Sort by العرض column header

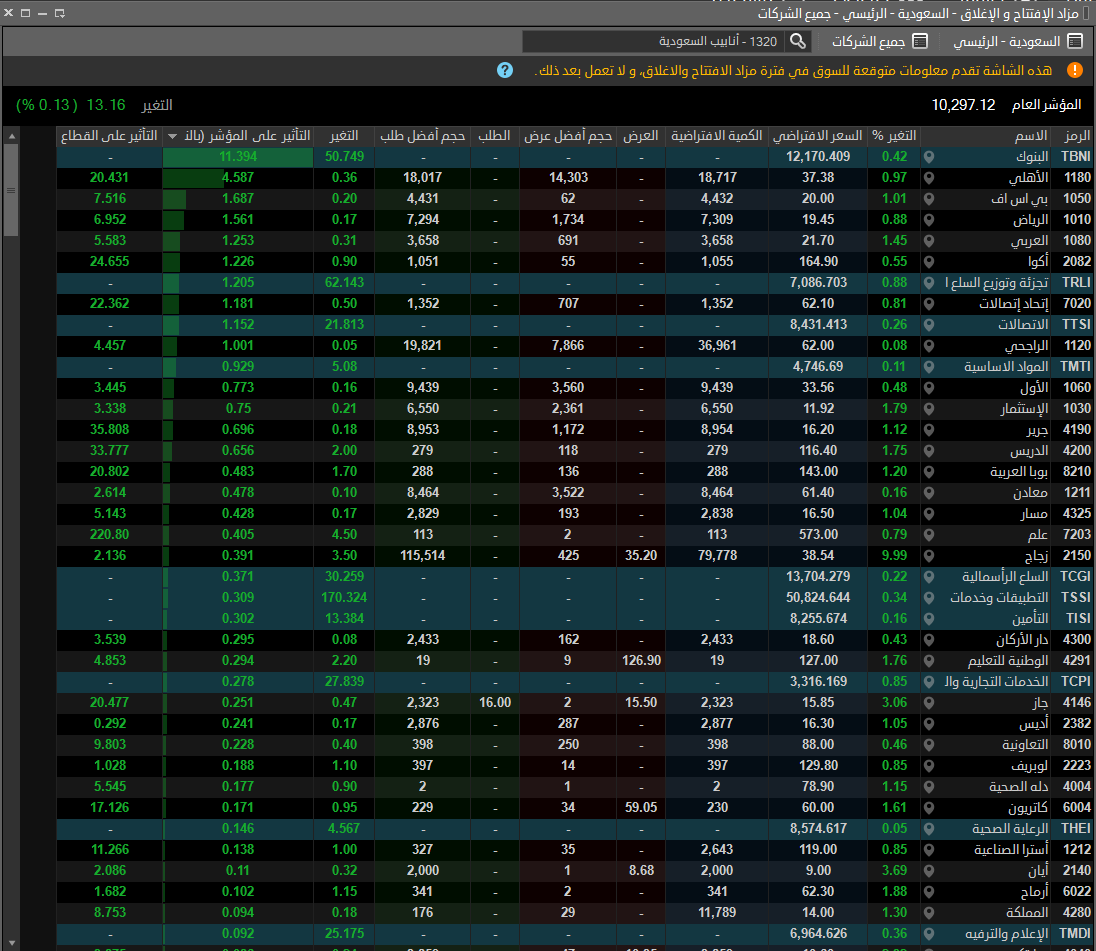pyautogui.click(x=640, y=136)
